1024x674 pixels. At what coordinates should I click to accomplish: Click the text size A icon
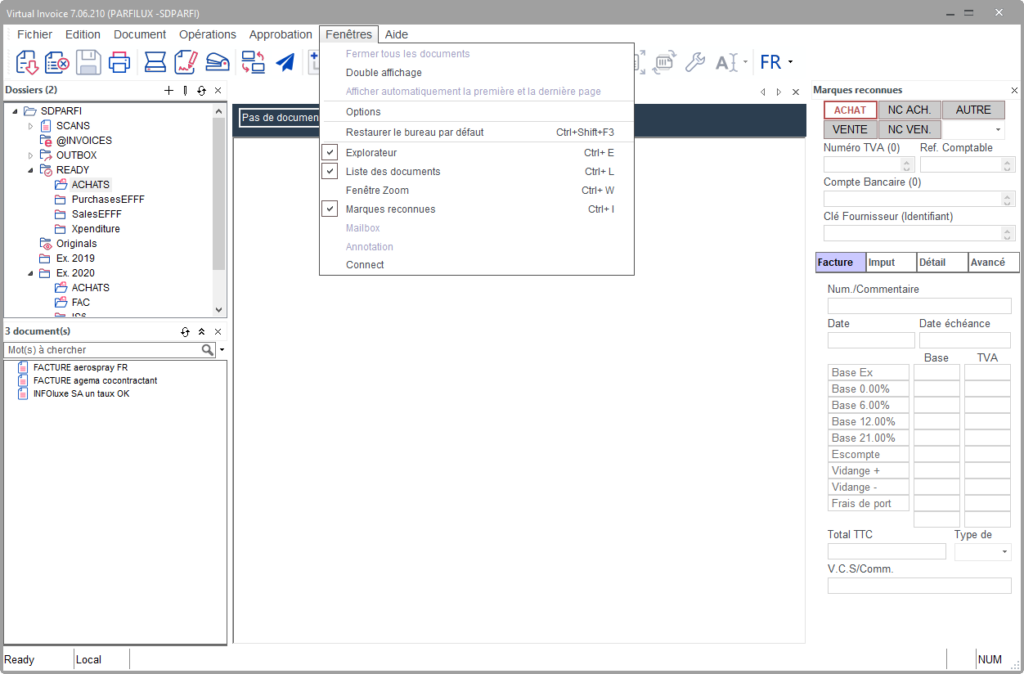727,63
